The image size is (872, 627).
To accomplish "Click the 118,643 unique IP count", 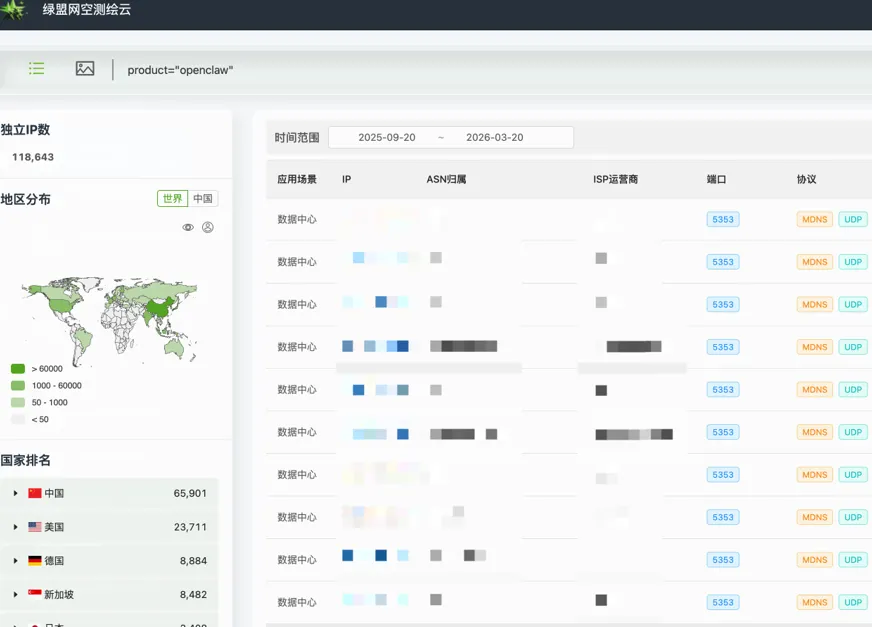I will point(33,157).
